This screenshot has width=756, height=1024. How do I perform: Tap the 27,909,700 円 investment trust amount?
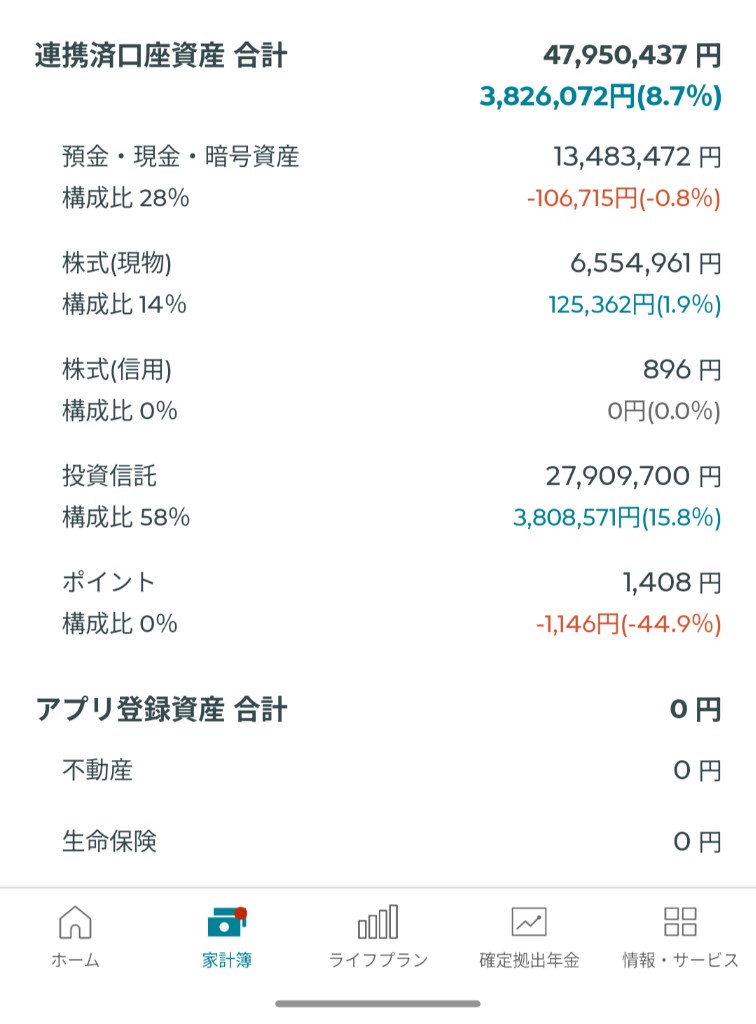pyautogui.click(x=632, y=476)
